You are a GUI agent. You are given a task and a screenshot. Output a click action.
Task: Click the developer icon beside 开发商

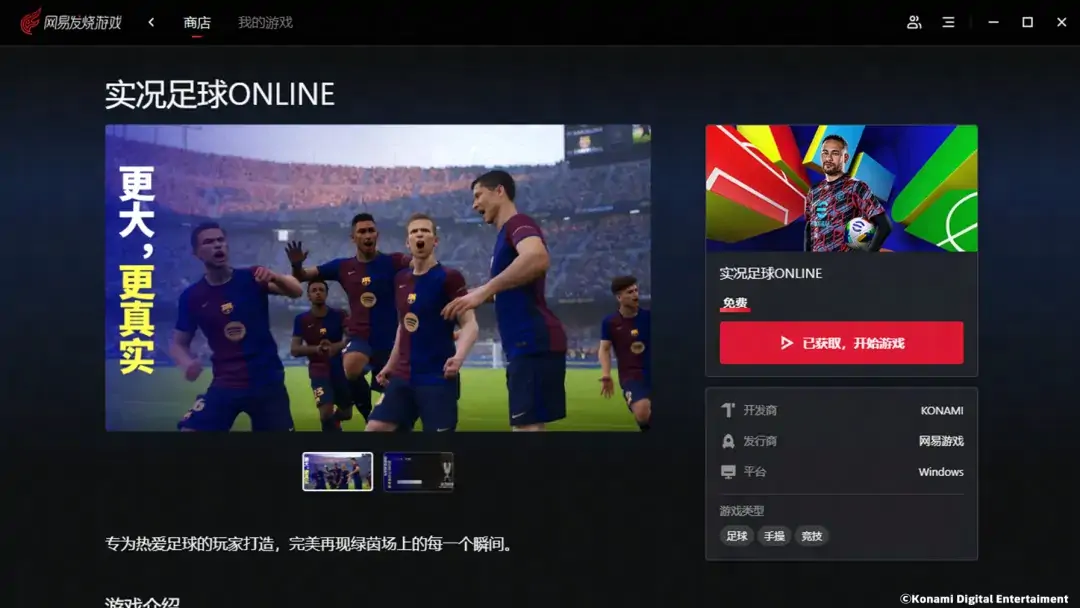(x=728, y=411)
